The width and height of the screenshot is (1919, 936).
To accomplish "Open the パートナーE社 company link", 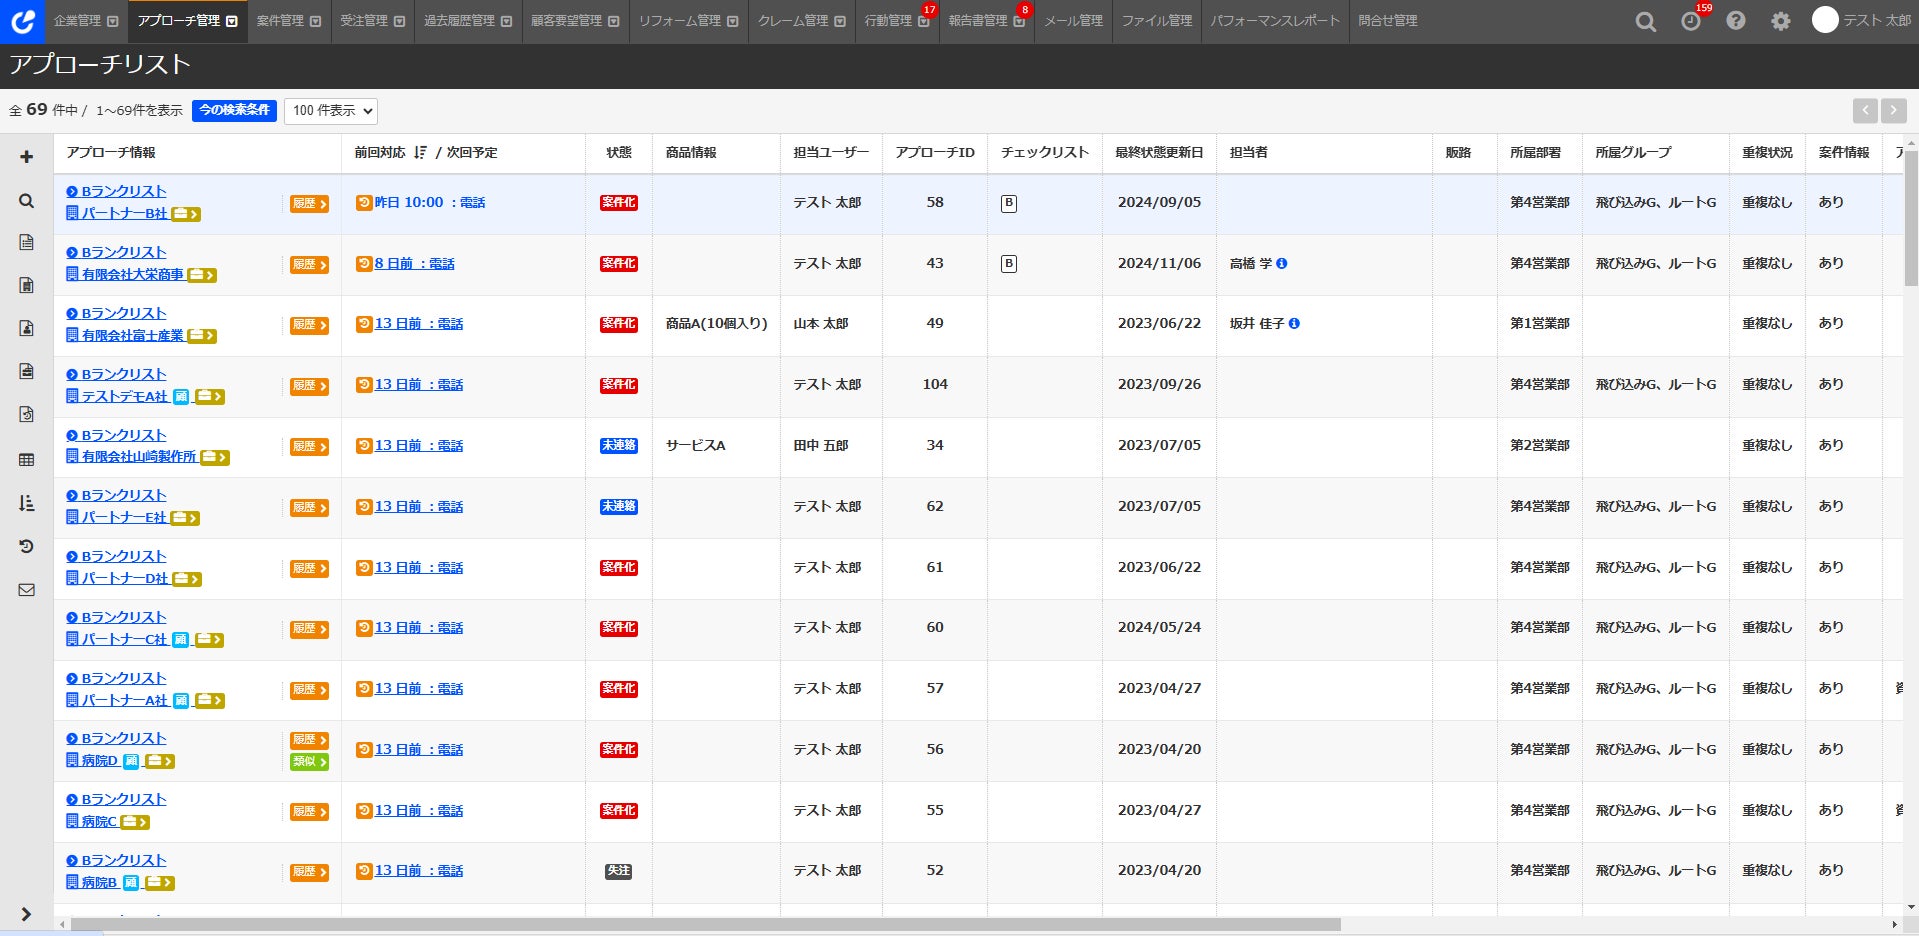I will (x=124, y=517).
